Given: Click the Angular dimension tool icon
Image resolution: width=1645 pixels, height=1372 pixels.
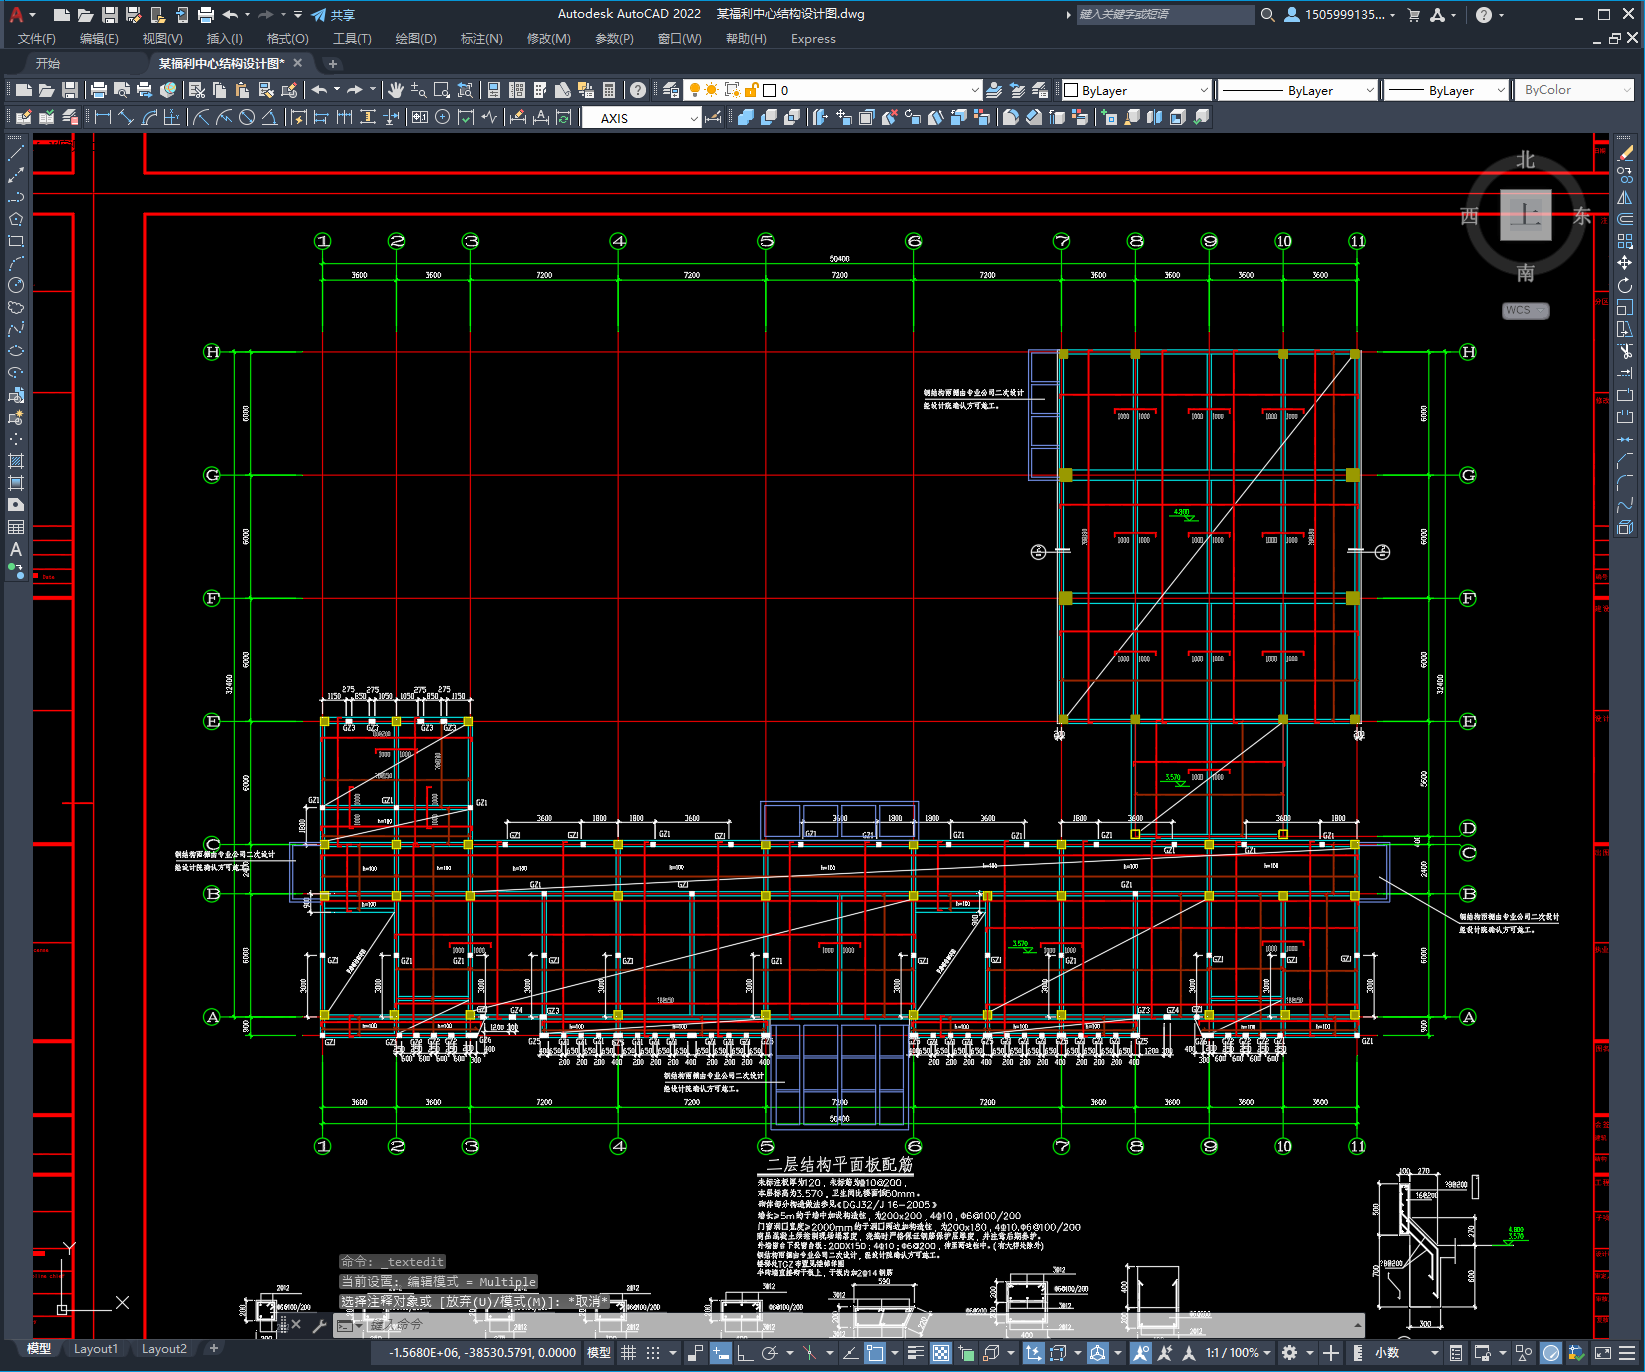Looking at the screenshot, I should coord(269,117).
